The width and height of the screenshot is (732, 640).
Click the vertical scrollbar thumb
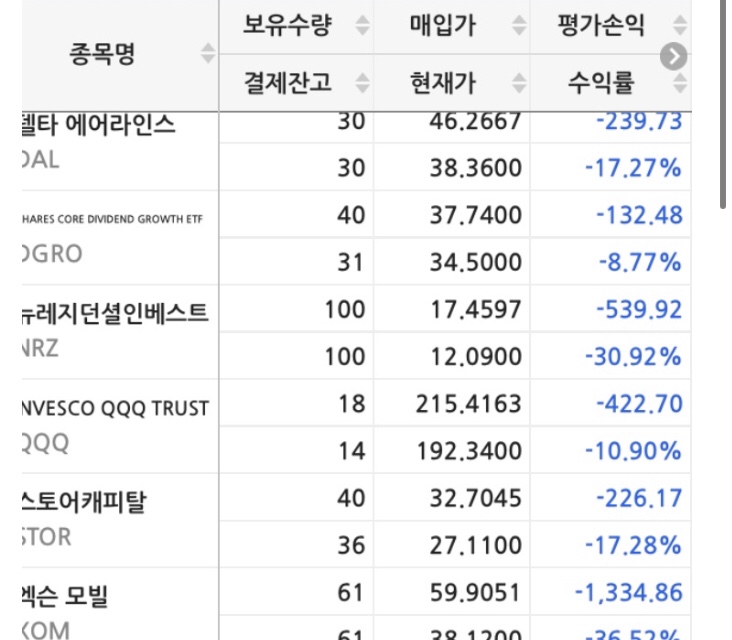pyautogui.click(x=723, y=104)
